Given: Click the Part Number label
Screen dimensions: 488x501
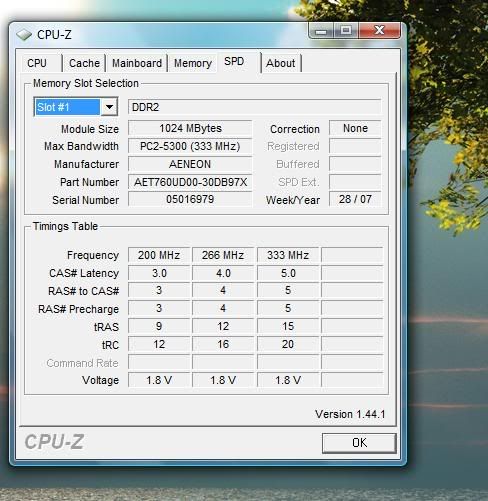Looking at the screenshot, I should pyautogui.click(x=89, y=182).
